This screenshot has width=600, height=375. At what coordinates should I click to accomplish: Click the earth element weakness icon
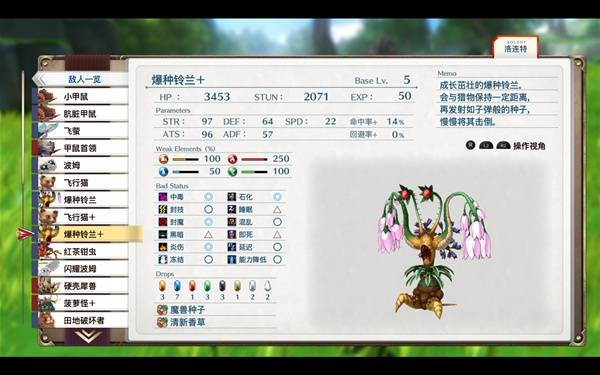(x=163, y=159)
